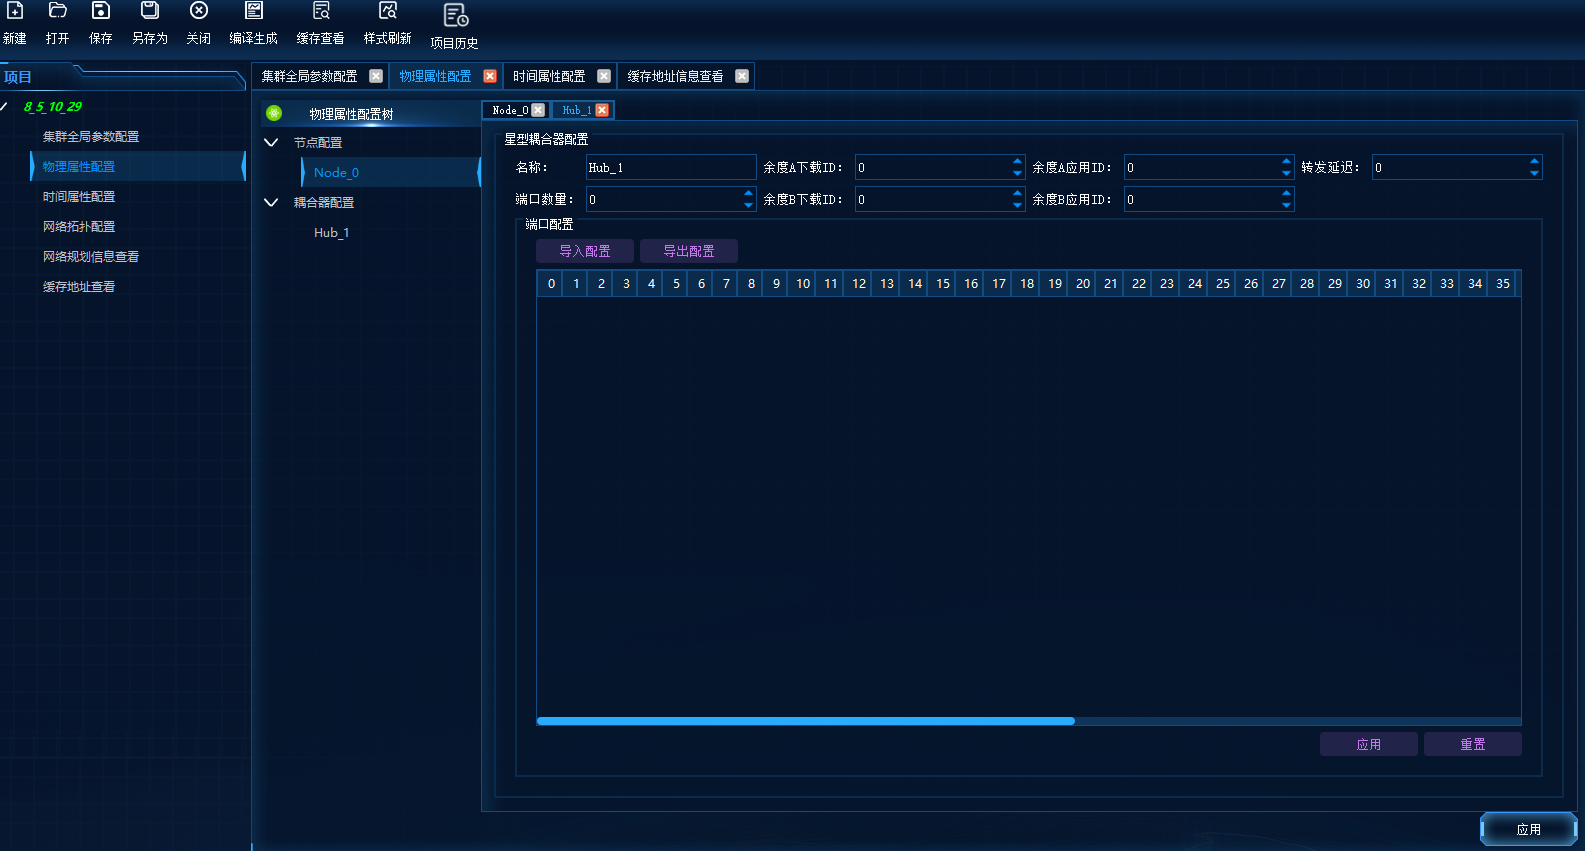Click the horizontal scrollbar of port table
The image size is (1585, 851).
(x=806, y=721)
